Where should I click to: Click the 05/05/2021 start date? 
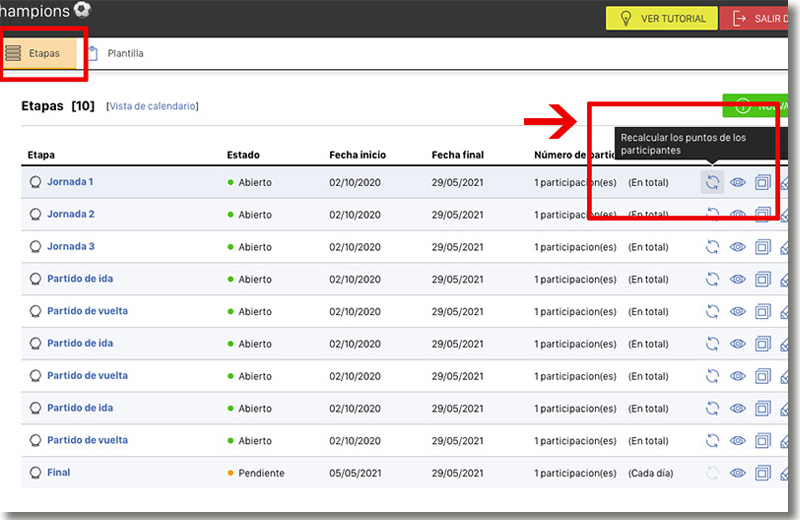point(355,473)
